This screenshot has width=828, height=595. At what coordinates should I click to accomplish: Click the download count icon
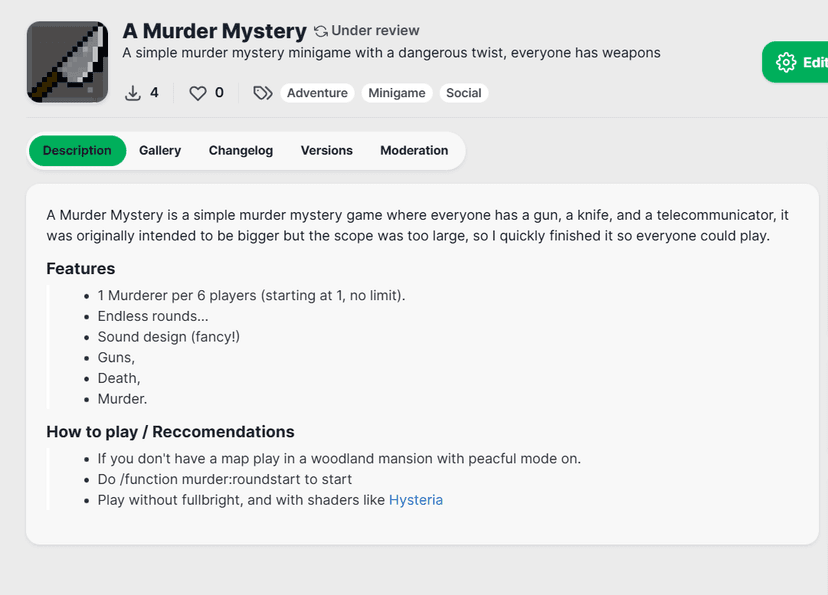pos(133,93)
